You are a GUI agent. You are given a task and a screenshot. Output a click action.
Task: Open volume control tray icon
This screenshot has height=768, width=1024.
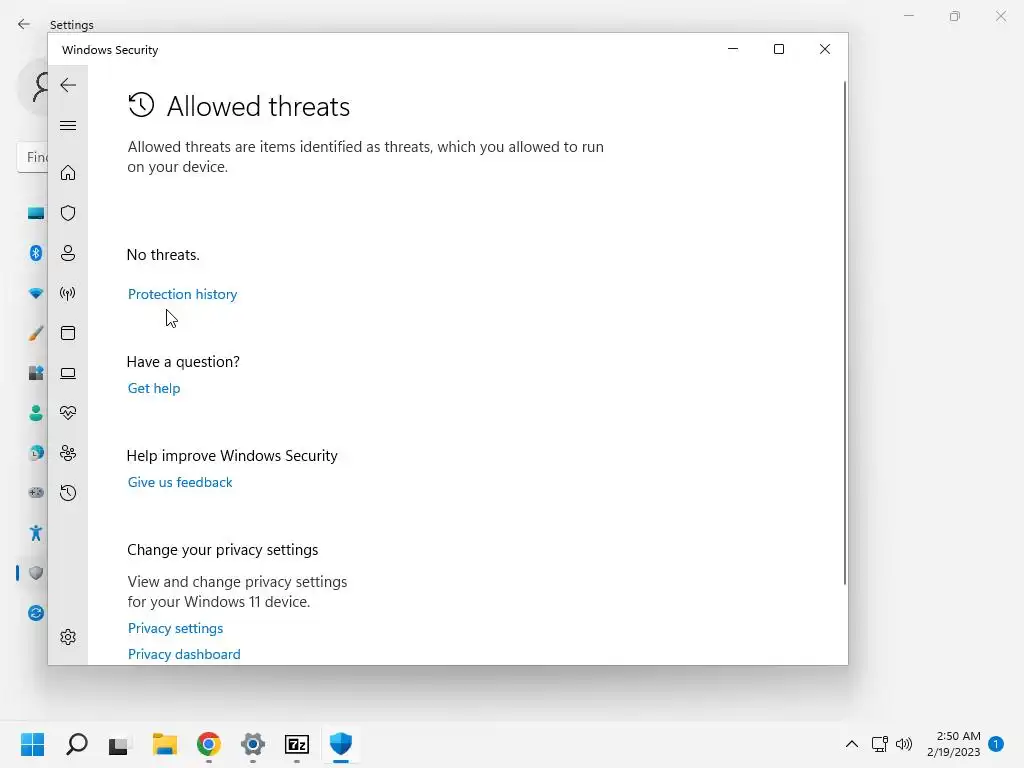[x=904, y=744]
